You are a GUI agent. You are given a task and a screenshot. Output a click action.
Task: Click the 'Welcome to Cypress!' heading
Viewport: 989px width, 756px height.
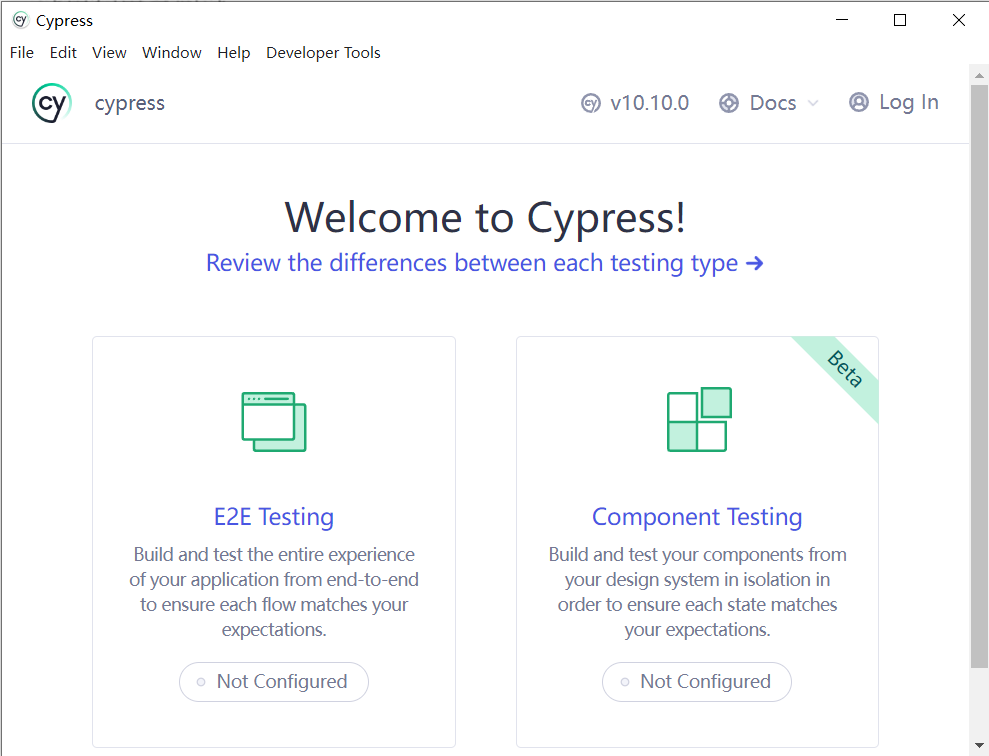[484, 218]
